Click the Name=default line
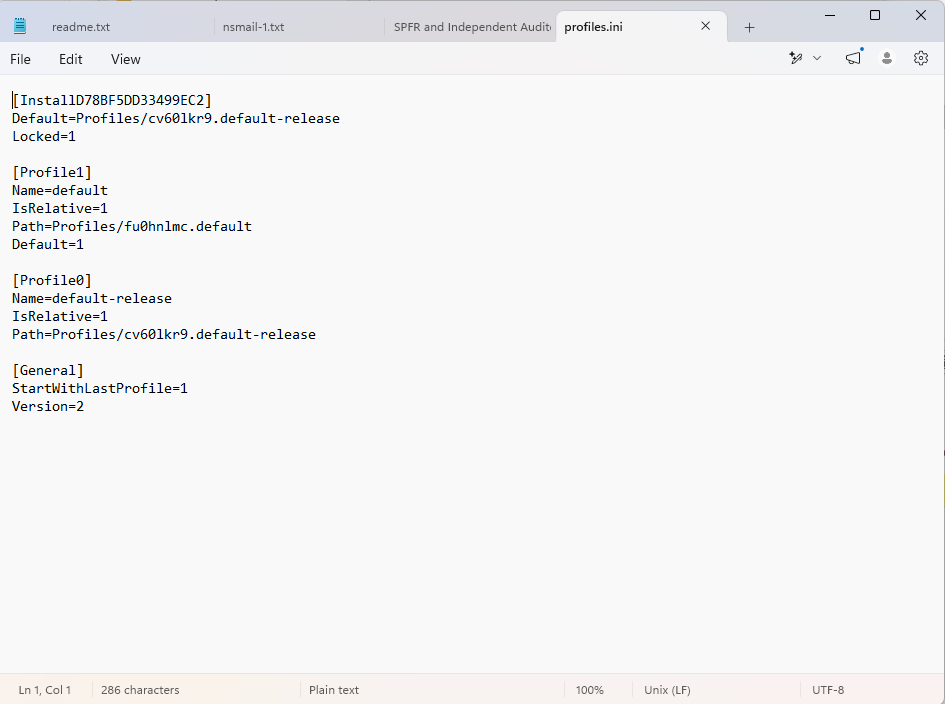 pos(60,190)
